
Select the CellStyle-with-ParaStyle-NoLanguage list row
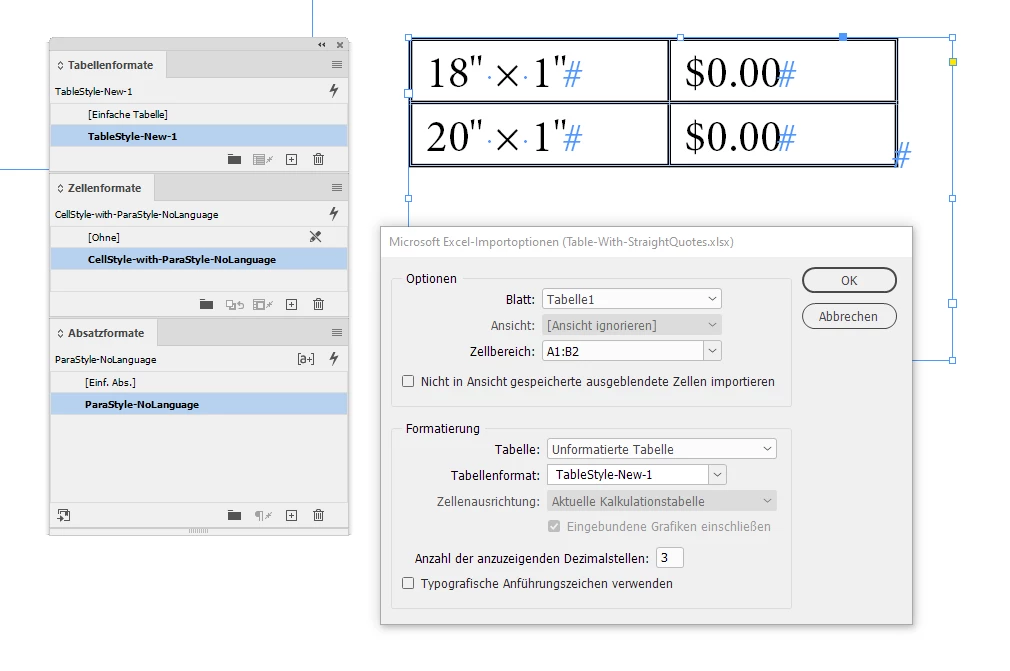point(198,259)
